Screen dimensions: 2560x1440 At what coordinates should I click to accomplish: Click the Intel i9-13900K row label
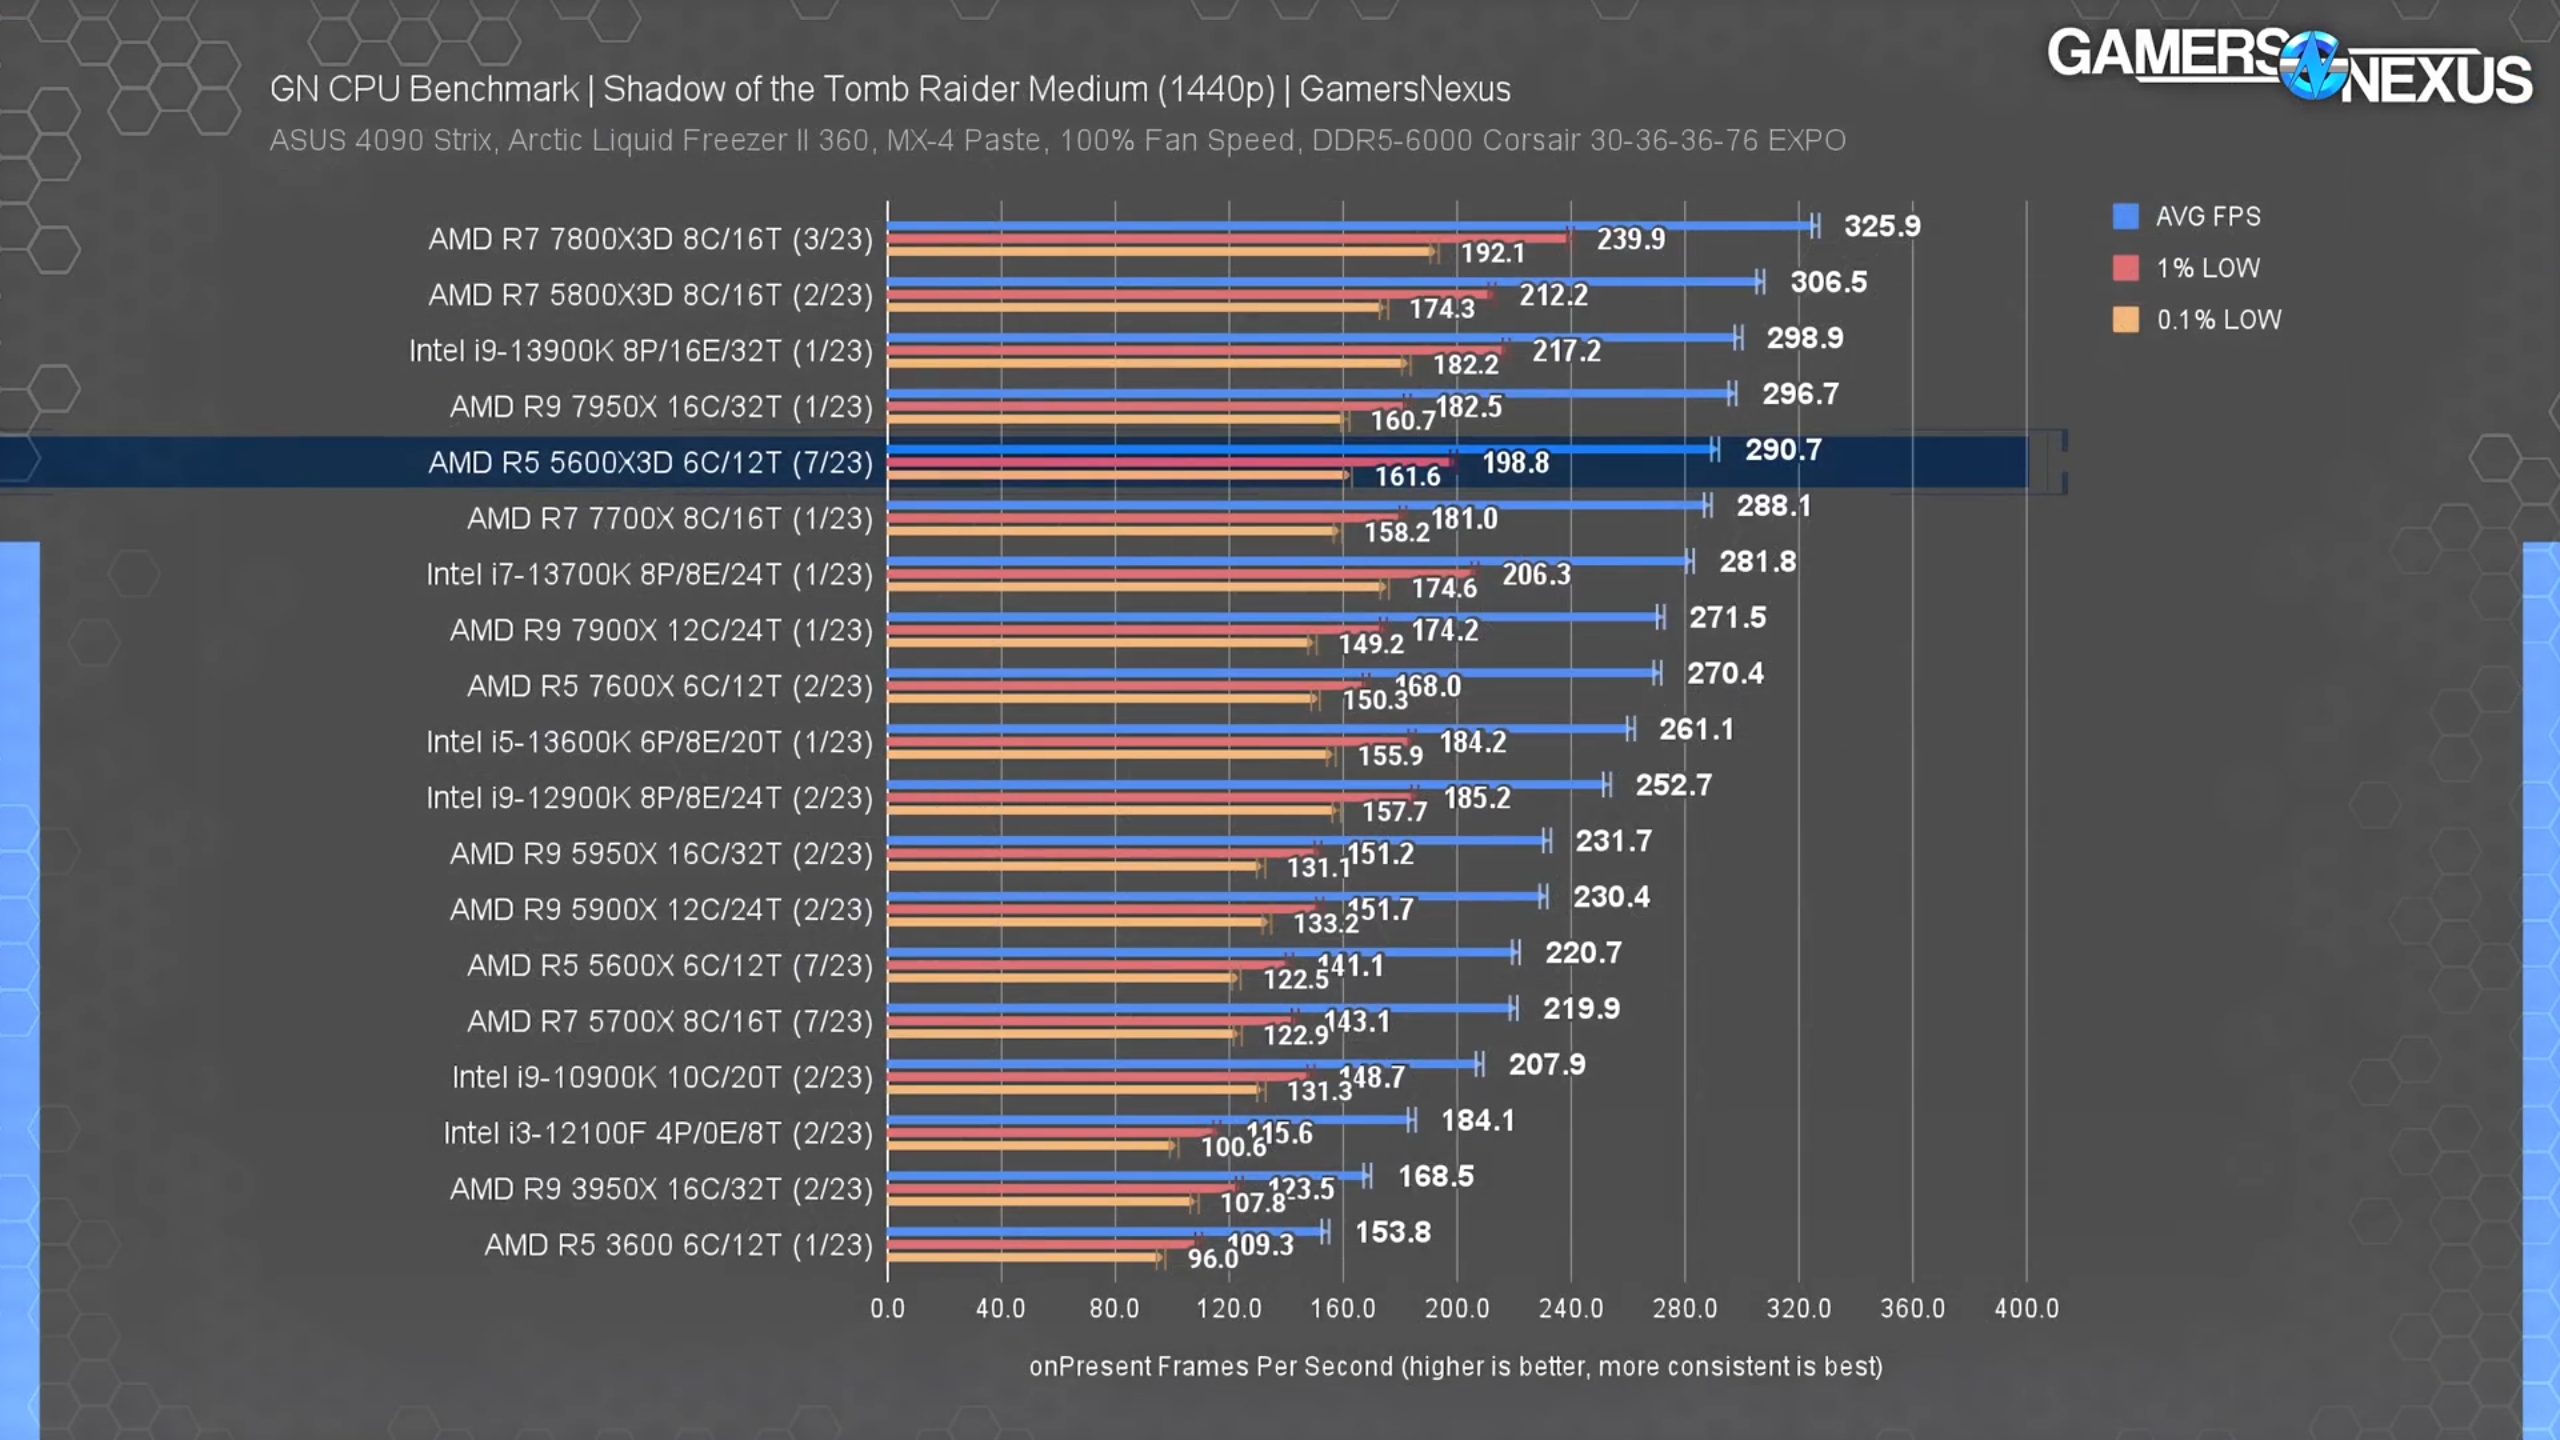click(640, 351)
